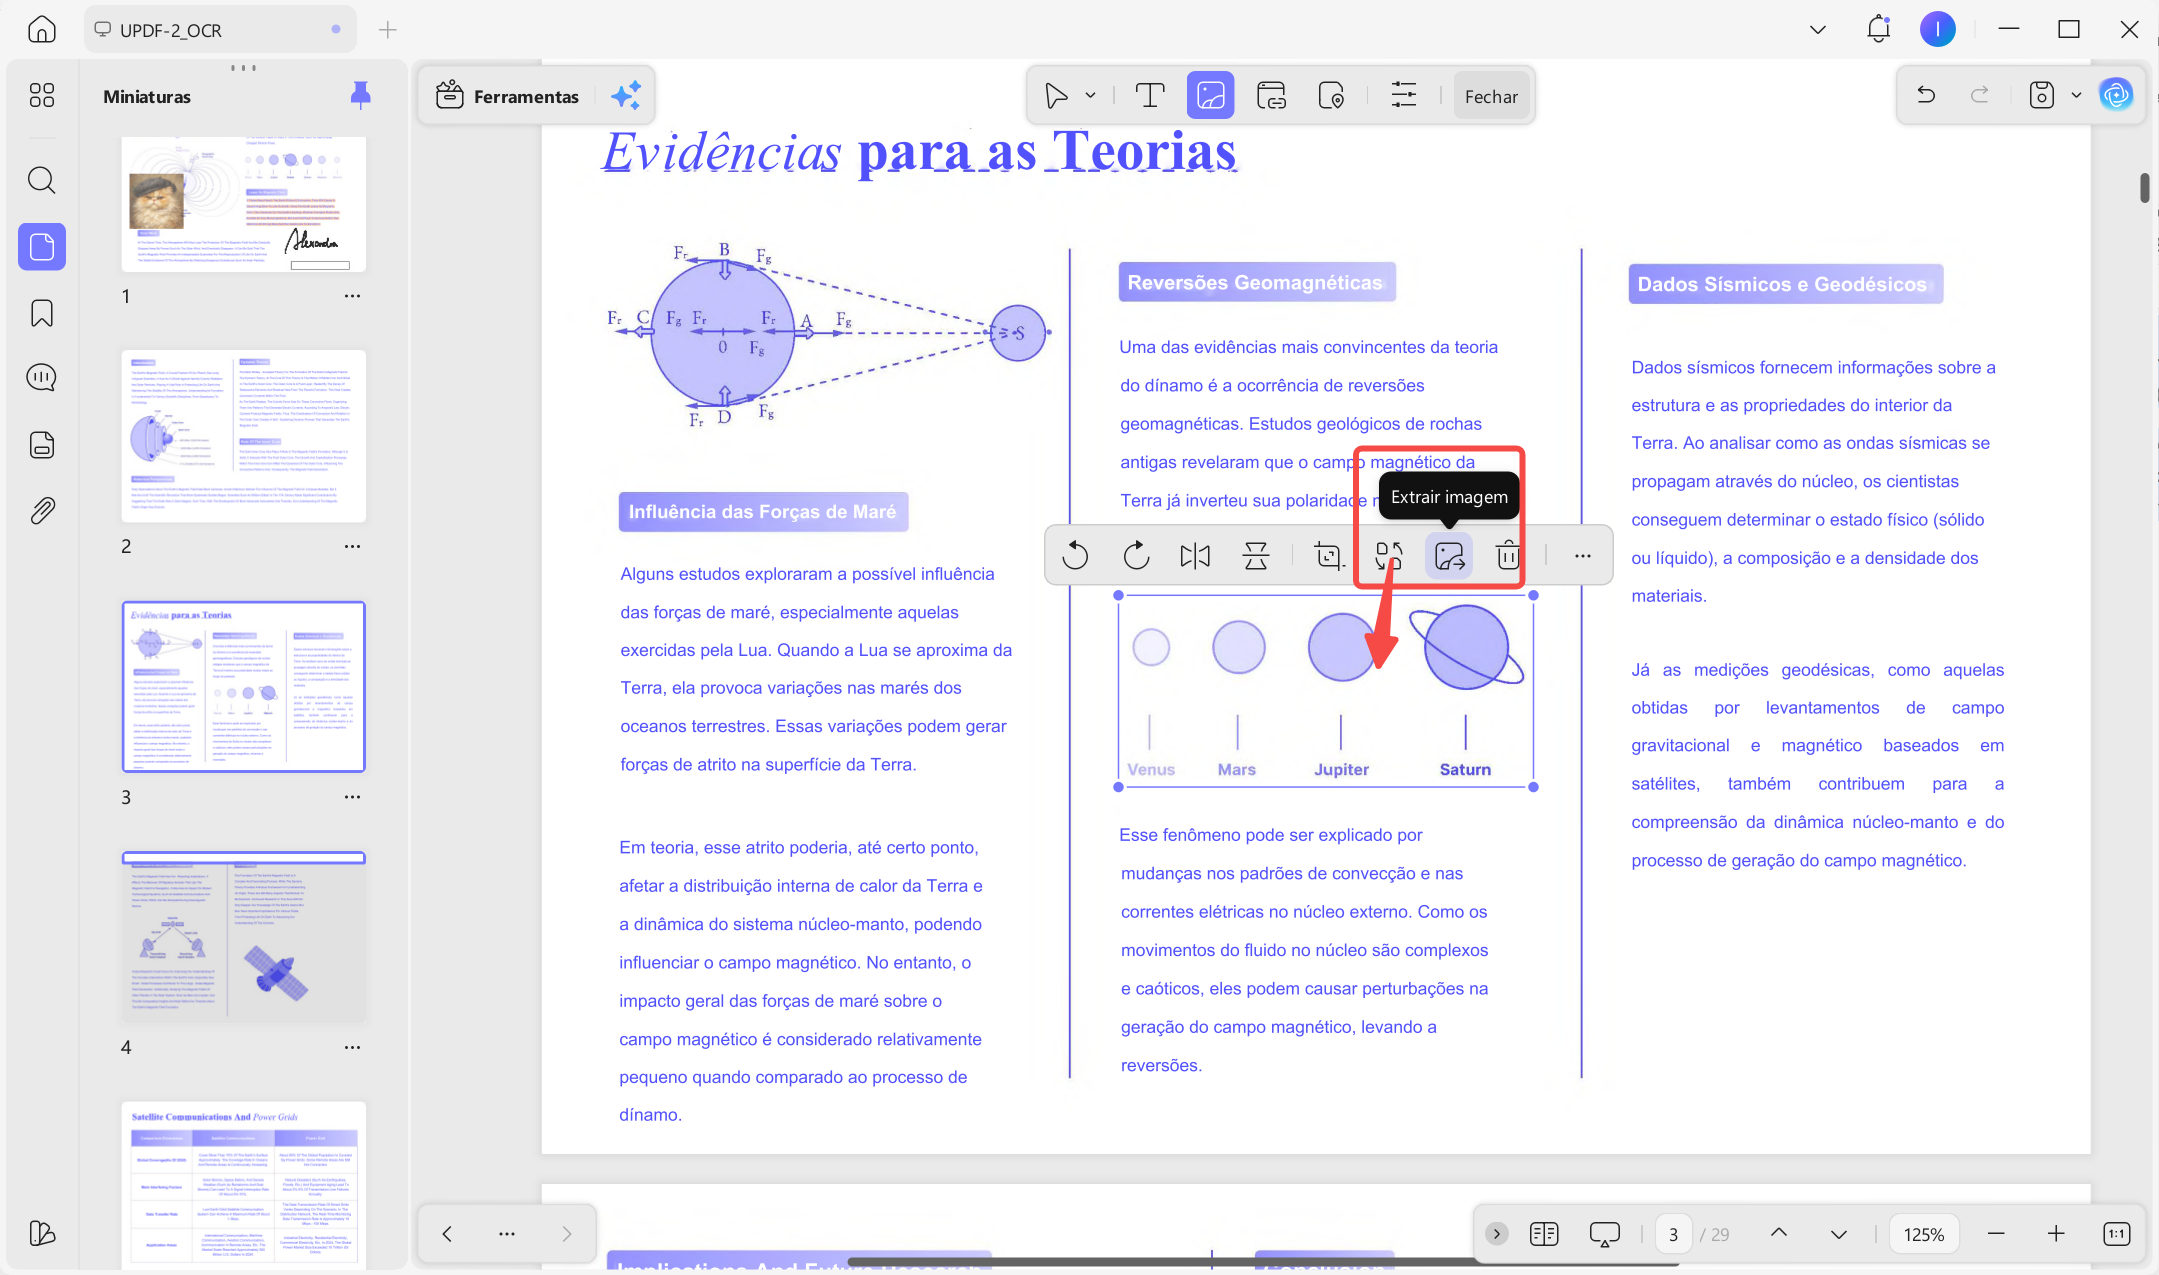Click the Fechar button
Screen dimensions: 2159x1275
click(x=1491, y=96)
